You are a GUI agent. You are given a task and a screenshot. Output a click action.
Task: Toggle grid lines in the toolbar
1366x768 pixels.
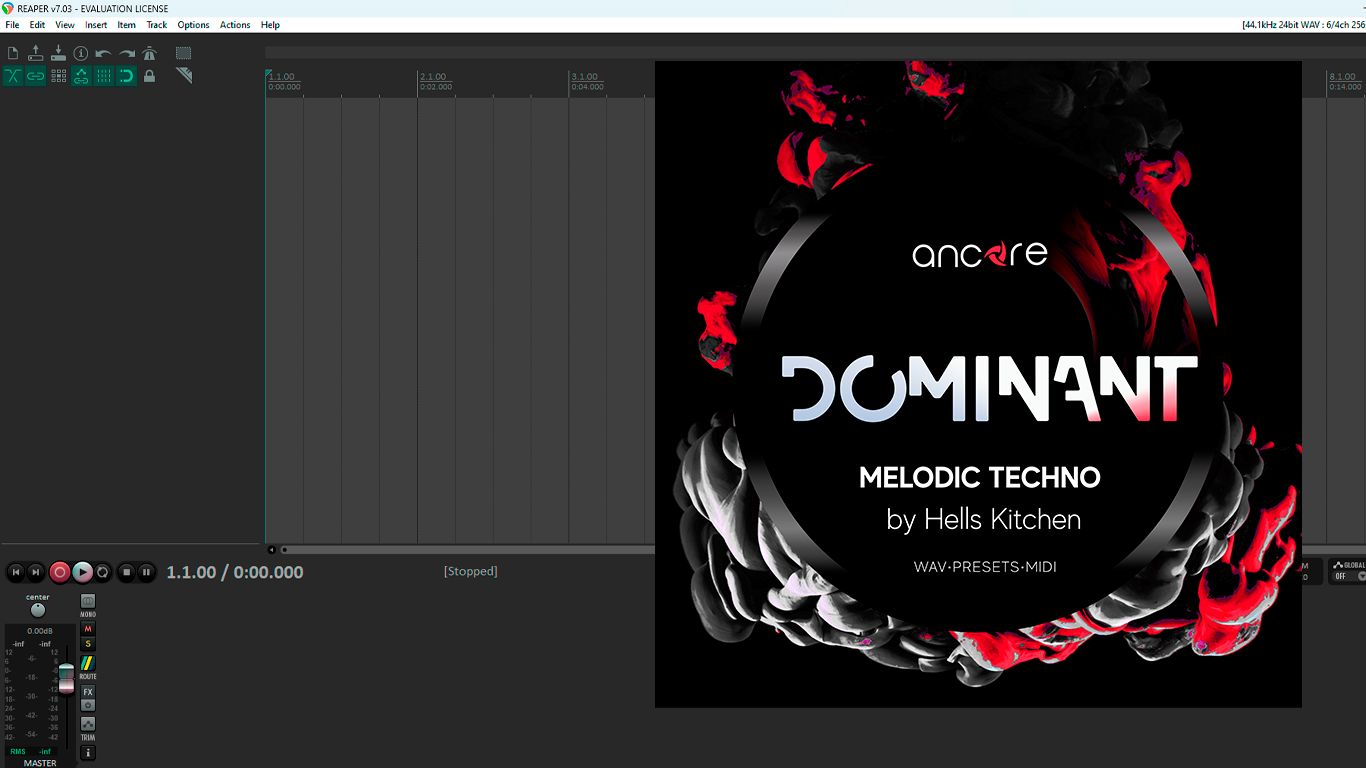(104, 76)
